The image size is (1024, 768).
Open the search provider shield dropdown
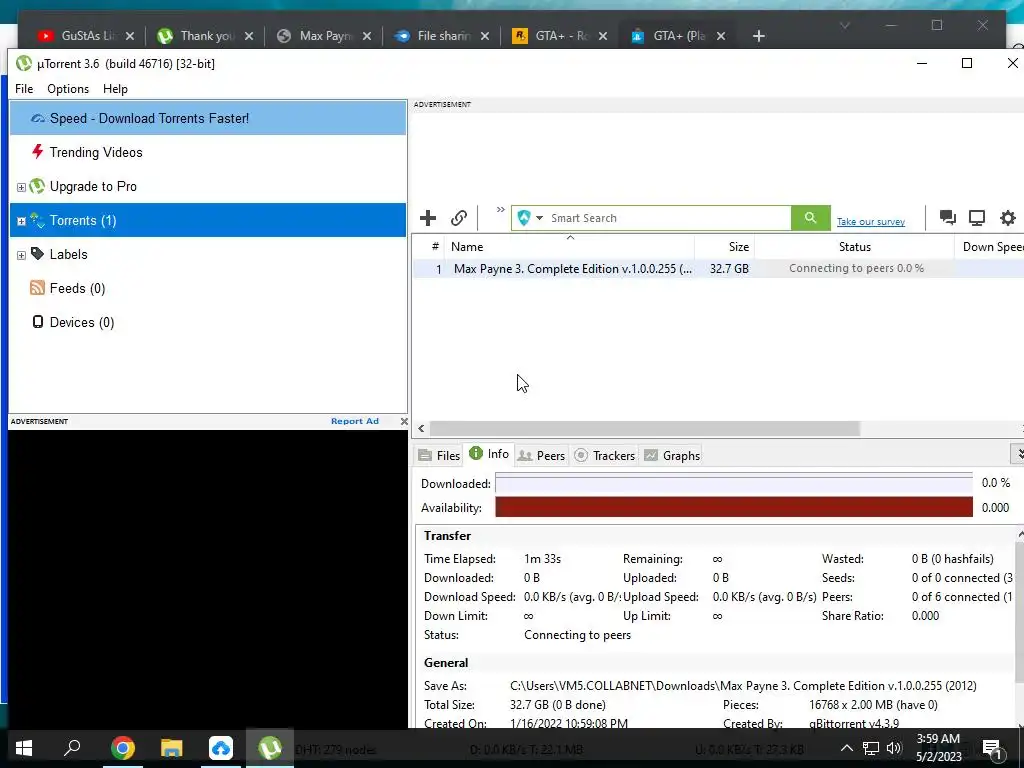pyautogui.click(x=530, y=217)
